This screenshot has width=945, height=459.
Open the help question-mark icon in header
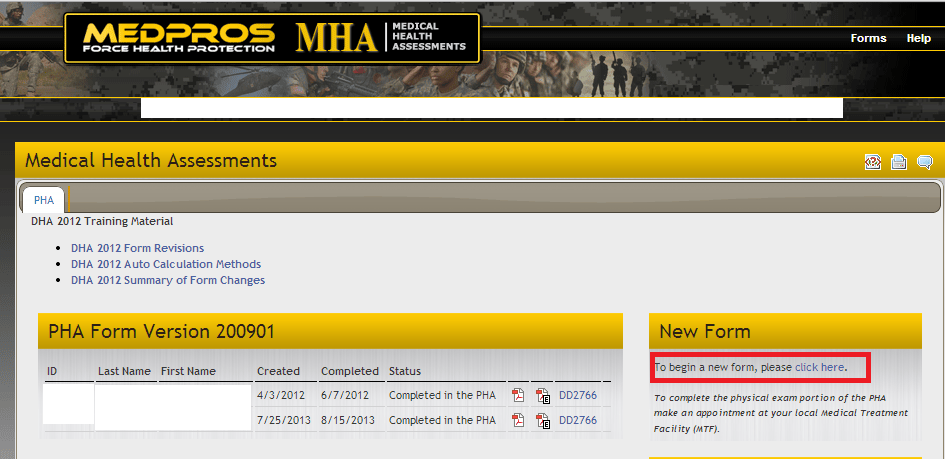pyautogui.click(x=873, y=162)
